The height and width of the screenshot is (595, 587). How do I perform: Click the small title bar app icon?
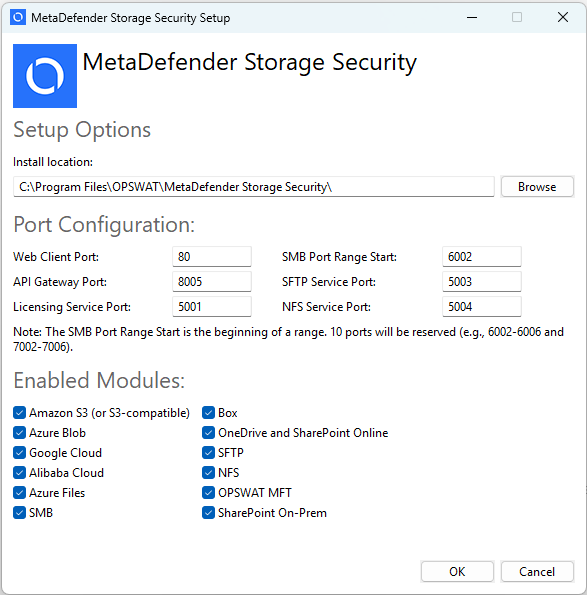coord(18,17)
